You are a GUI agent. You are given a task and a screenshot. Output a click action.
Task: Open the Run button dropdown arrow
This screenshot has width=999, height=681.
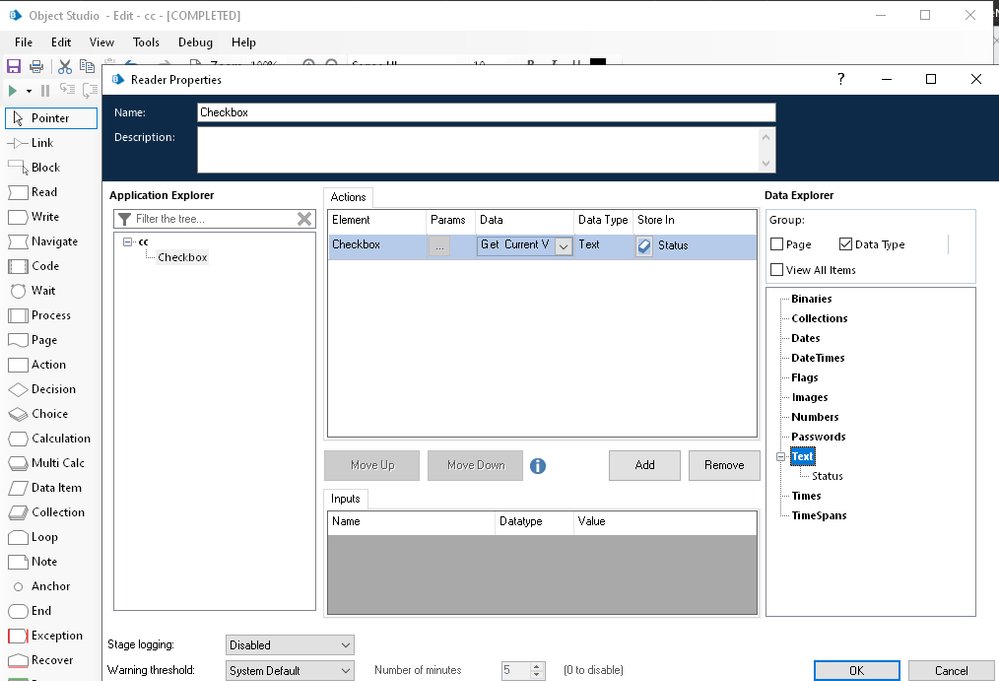(x=29, y=91)
